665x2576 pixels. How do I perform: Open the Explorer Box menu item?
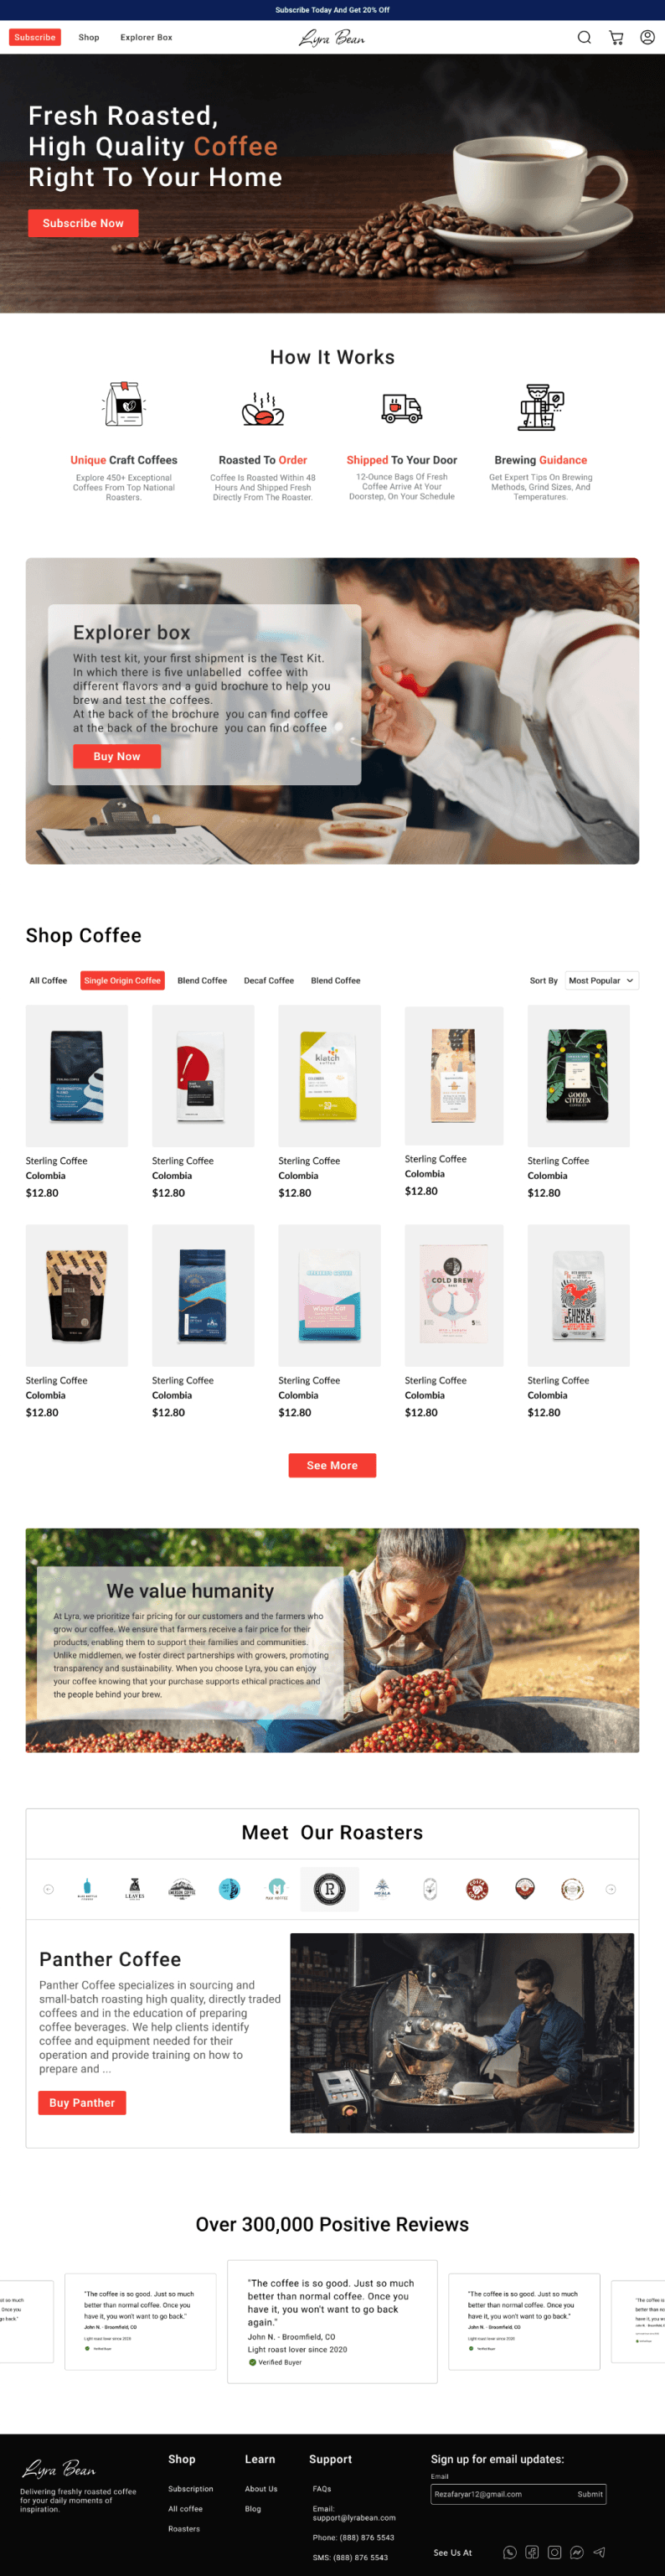146,38
